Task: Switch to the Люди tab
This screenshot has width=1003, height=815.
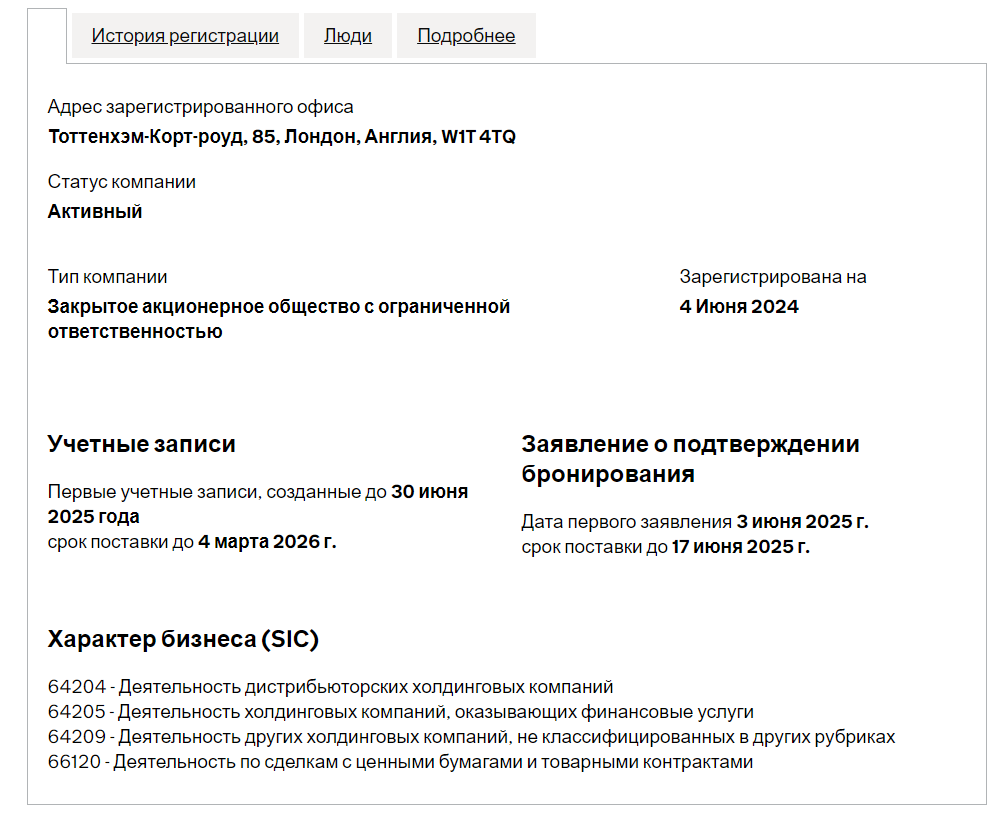Action: 348,36
